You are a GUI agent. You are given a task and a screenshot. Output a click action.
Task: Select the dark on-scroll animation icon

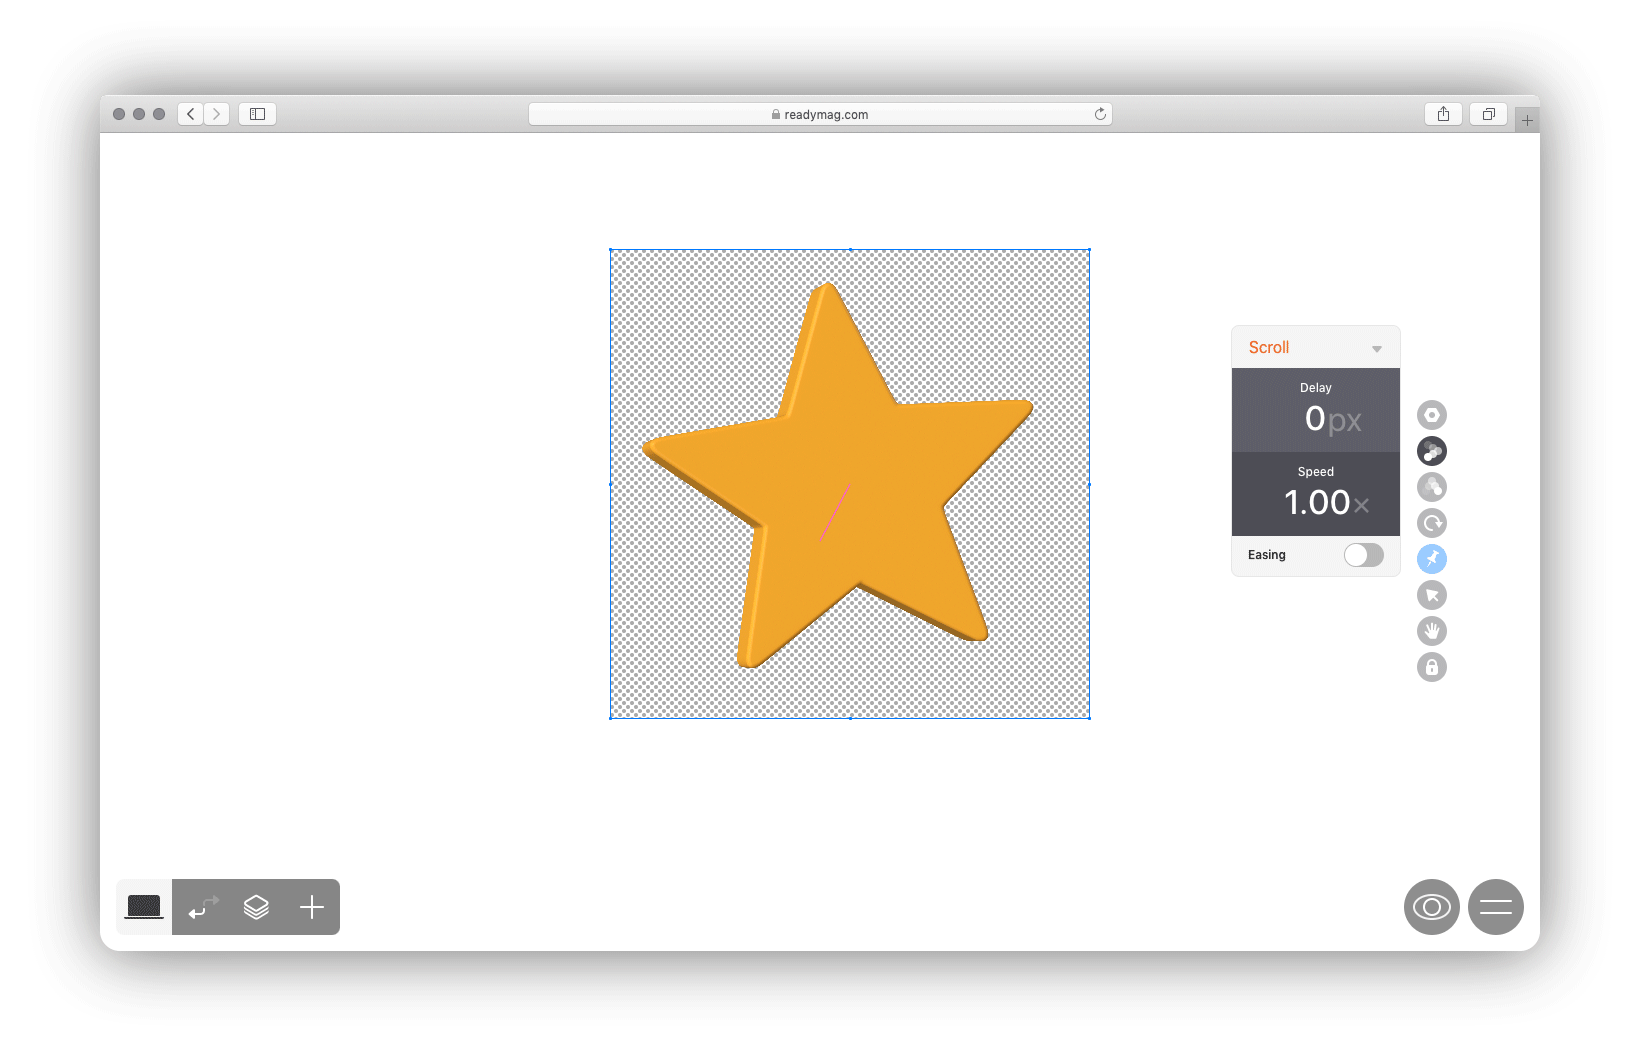(1432, 451)
